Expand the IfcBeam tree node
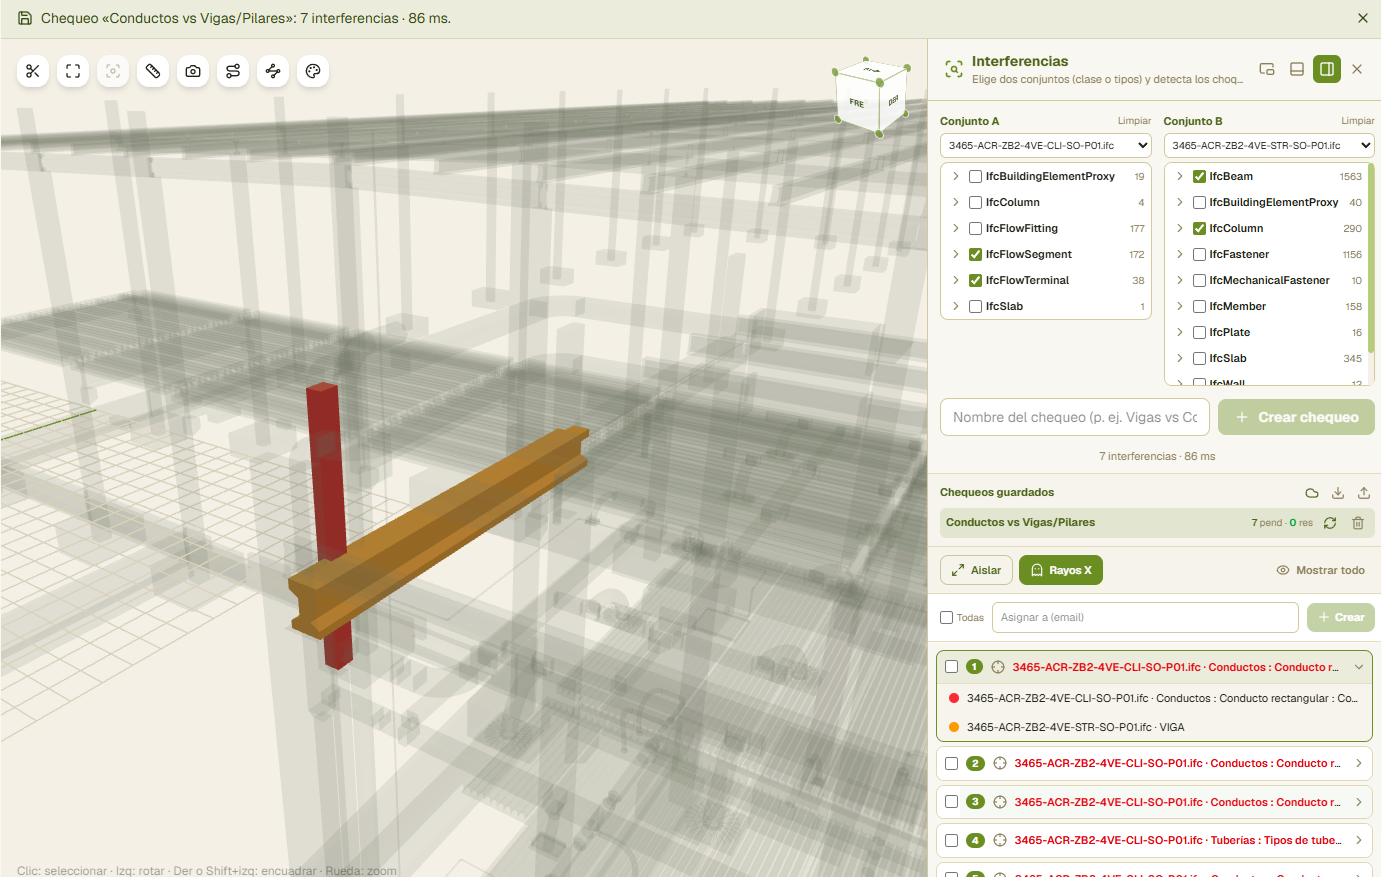This screenshot has height=878, width=1382. coord(1180,176)
